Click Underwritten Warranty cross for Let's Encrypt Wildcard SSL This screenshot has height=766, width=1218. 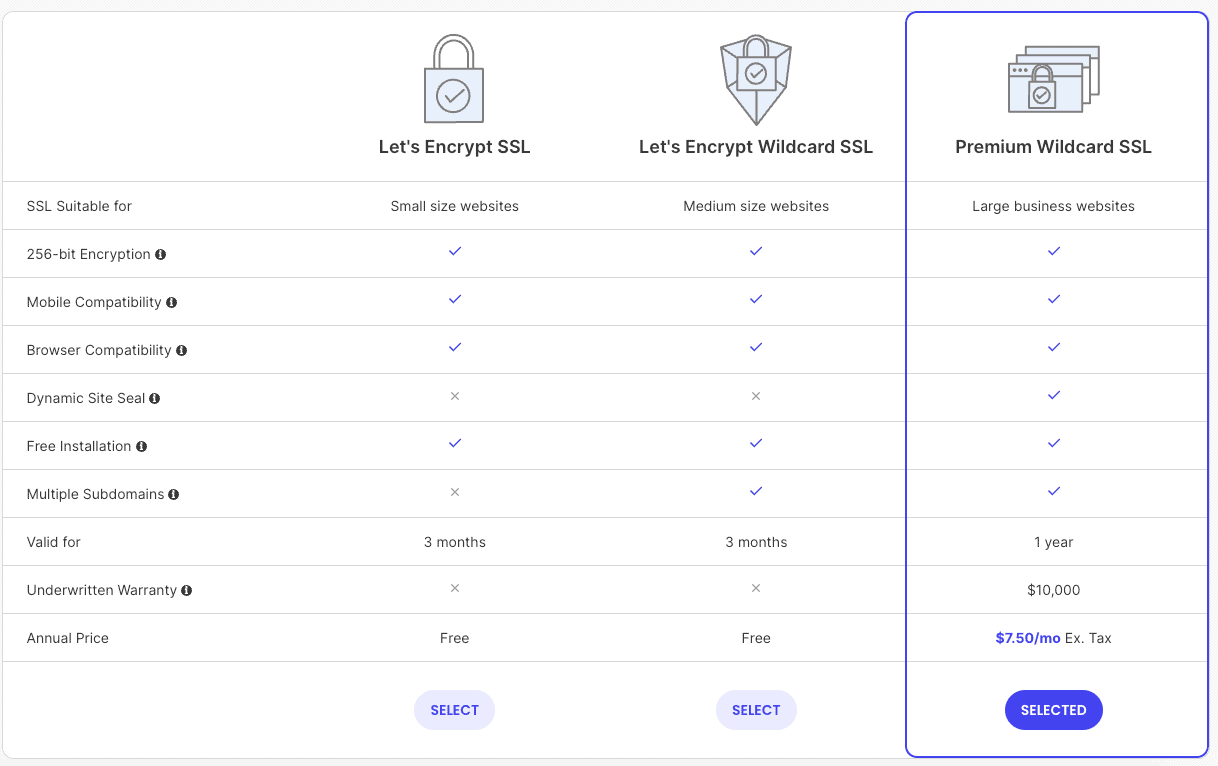(x=756, y=588)
